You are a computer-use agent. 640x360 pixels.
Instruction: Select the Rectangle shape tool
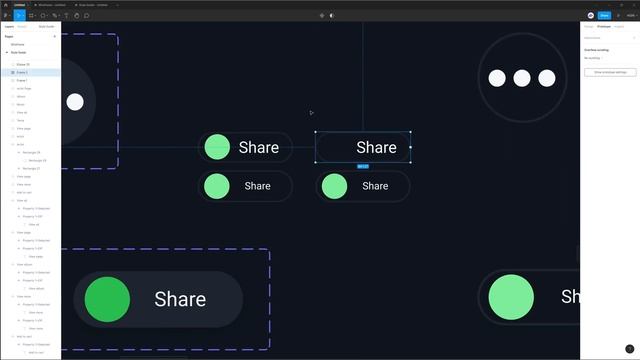pyautogui.click(x=42, y=16)
